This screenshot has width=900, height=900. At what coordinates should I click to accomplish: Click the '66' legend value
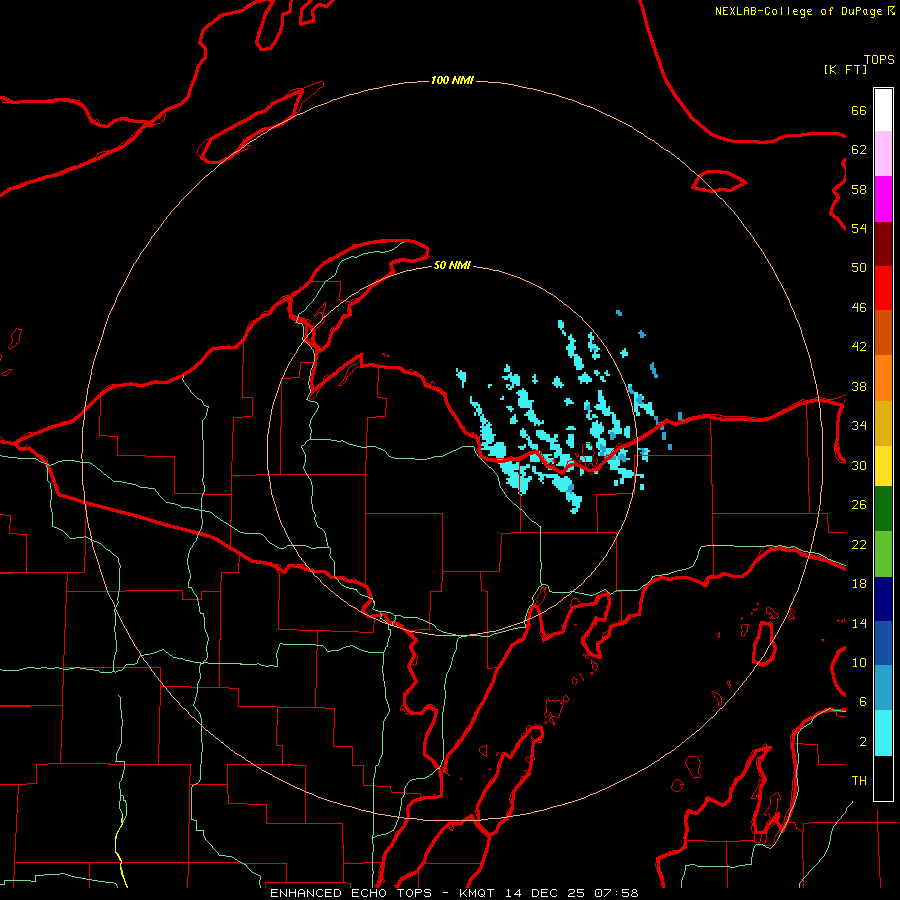(x=859, y=110)
